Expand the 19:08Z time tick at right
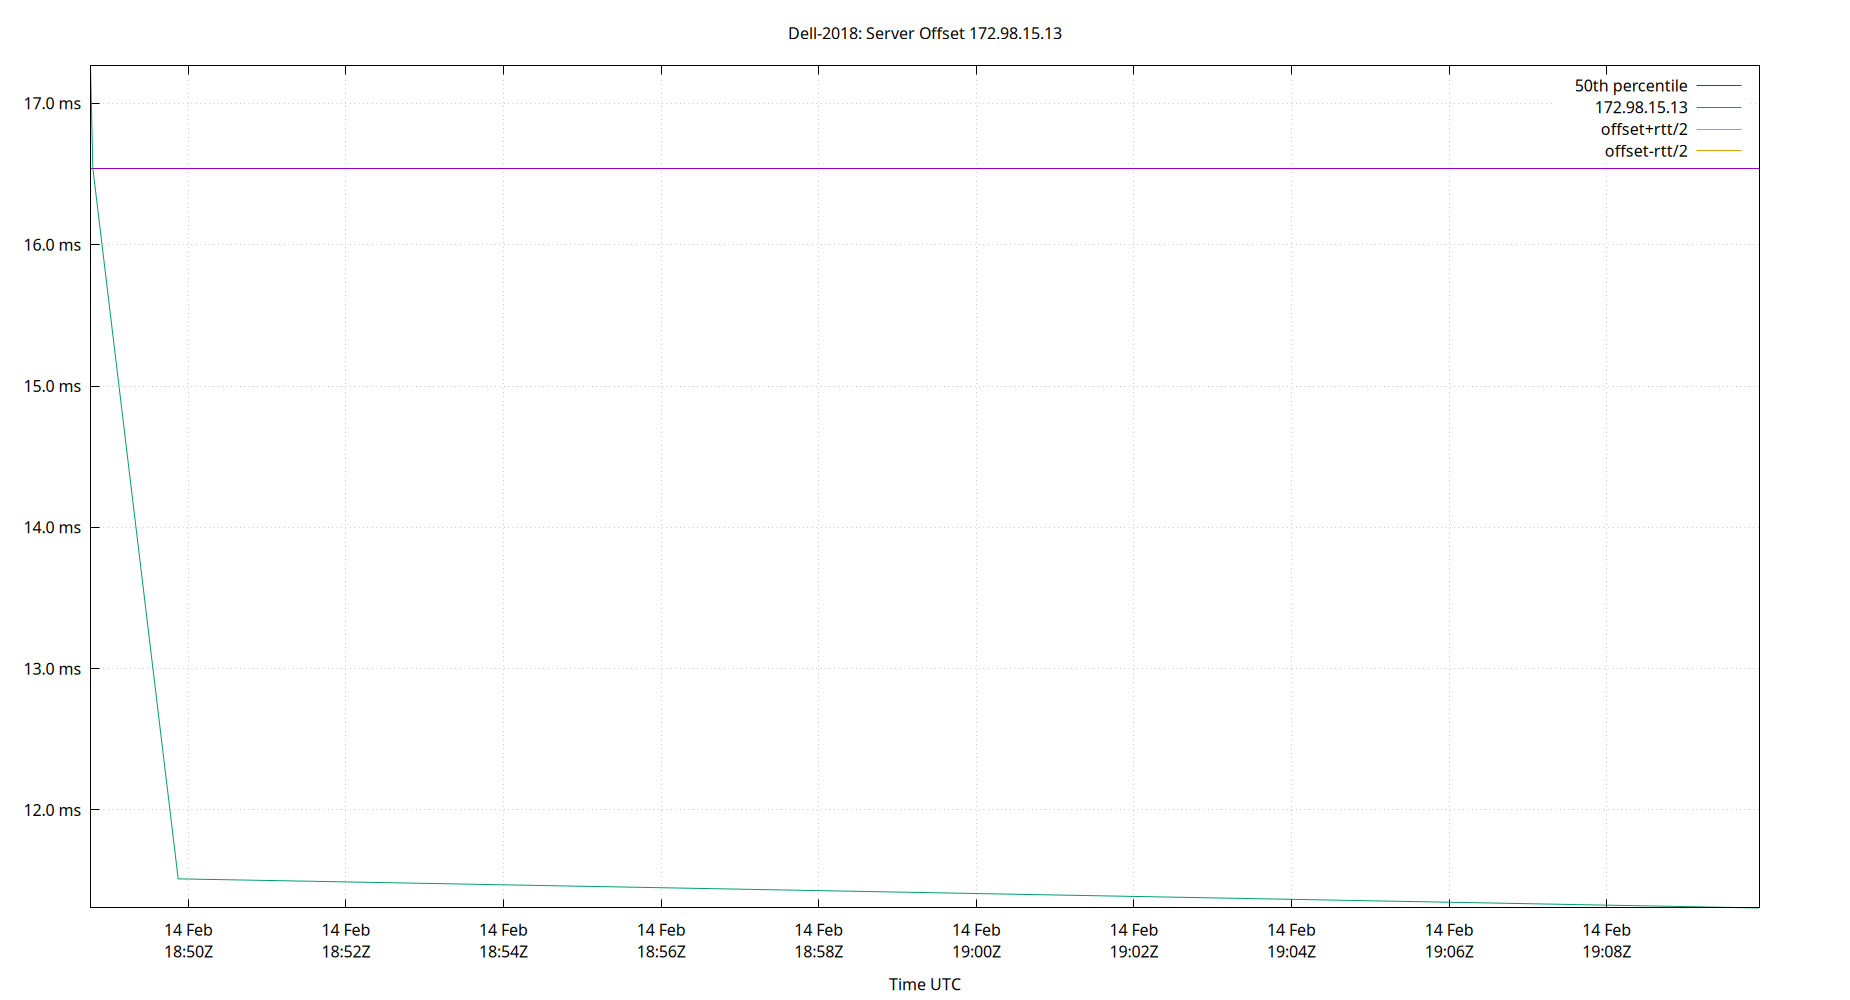The width and height of the screenshot is (1850, 1000). 1607,940
